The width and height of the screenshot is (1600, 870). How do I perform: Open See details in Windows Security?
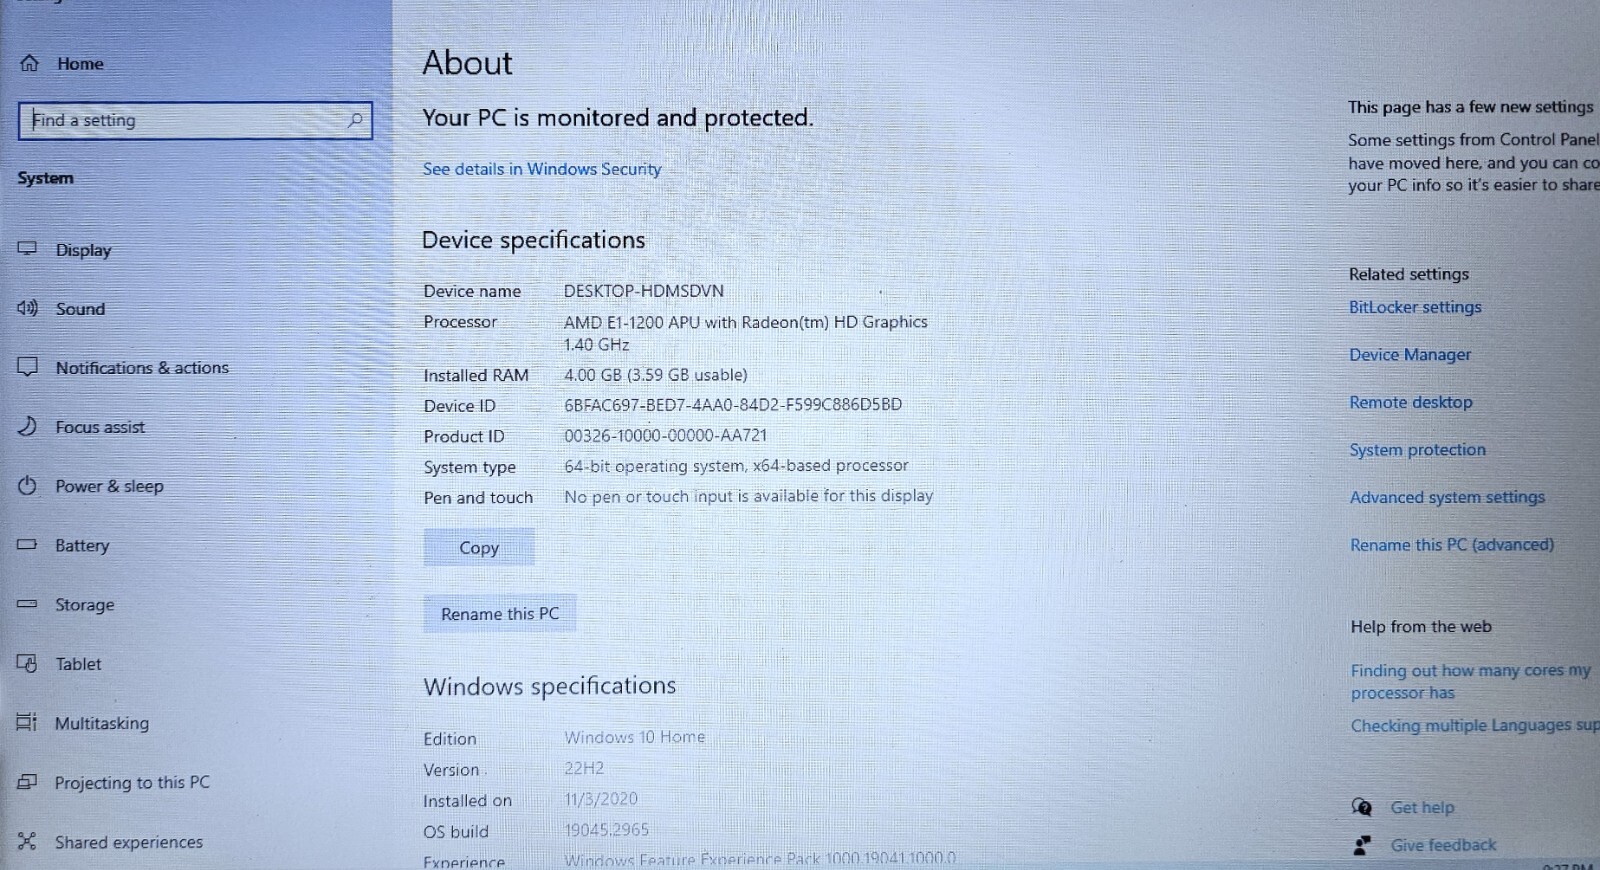click(x=542, y=169)
